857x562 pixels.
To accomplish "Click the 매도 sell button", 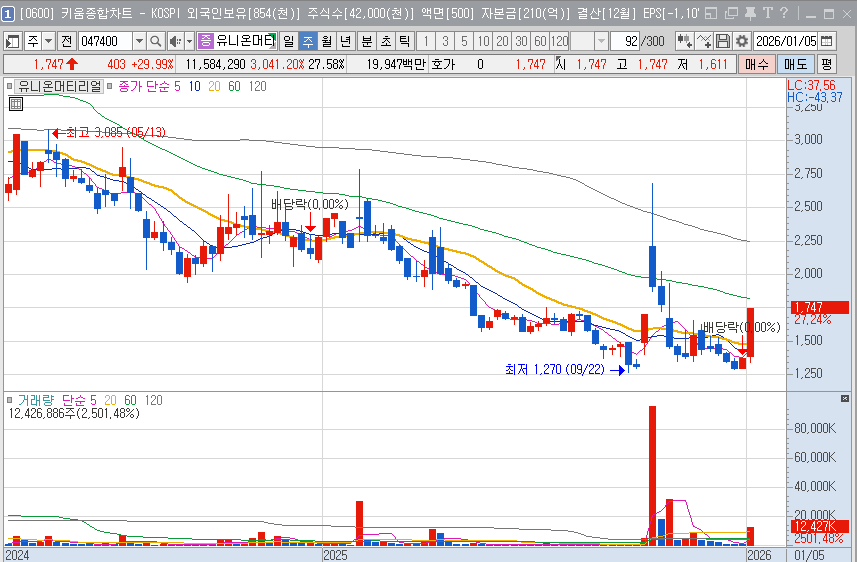I will coord(795,65).
